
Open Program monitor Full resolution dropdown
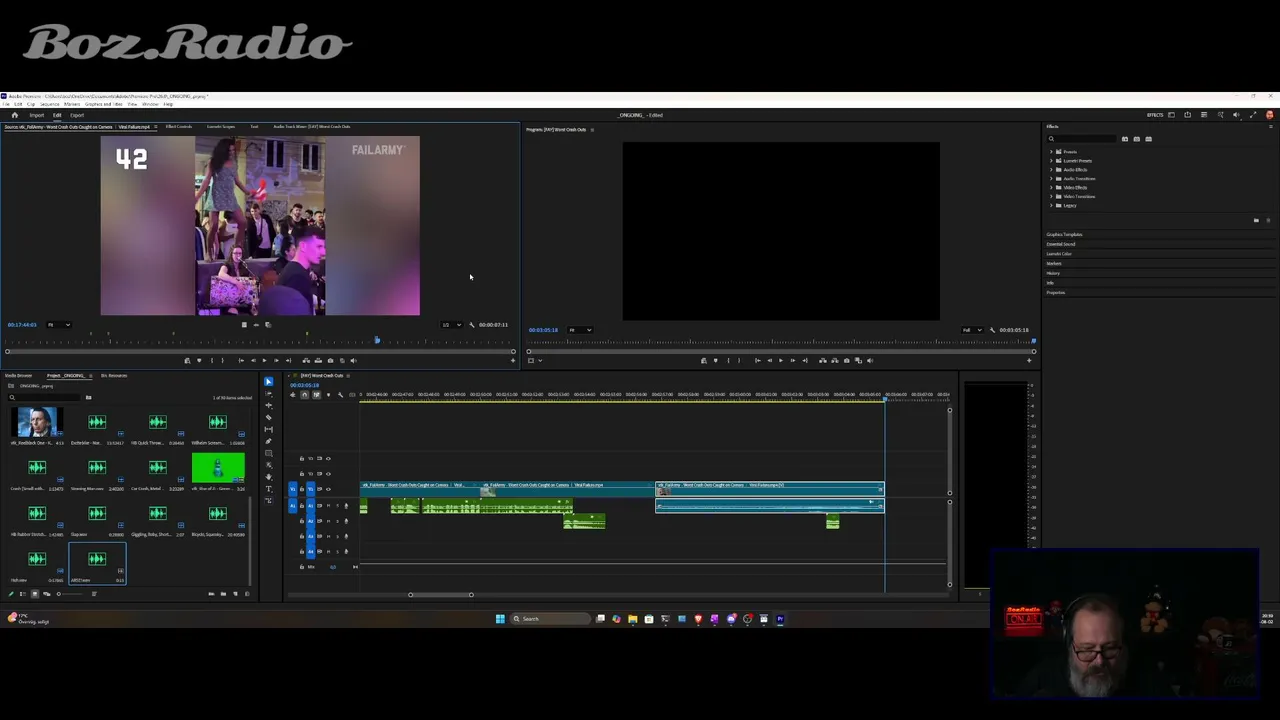[971, 330]
